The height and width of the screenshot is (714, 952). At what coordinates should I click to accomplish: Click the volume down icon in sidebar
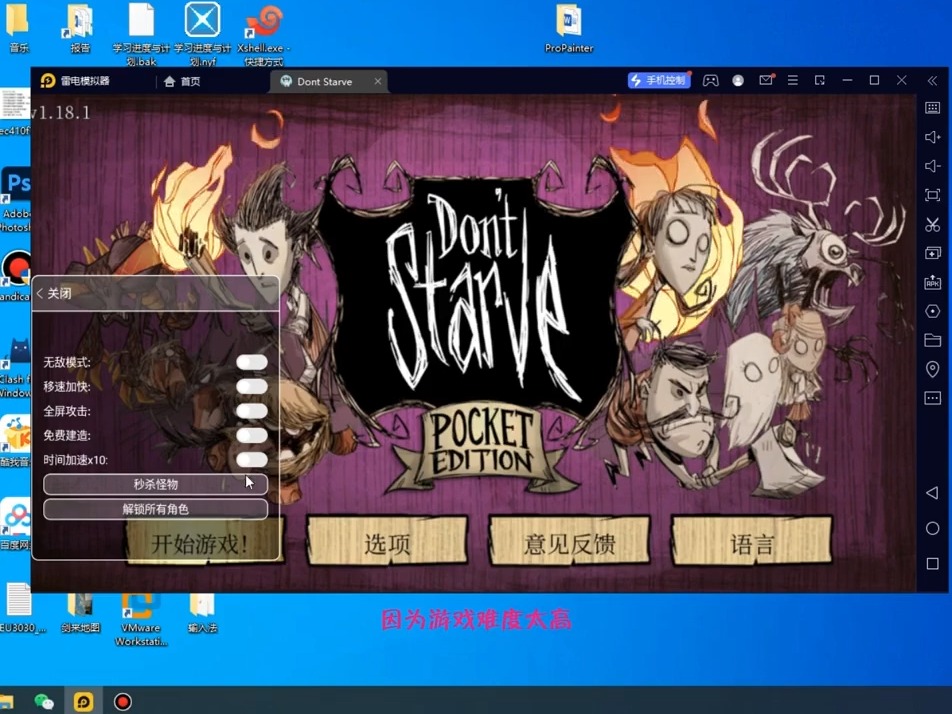tap(933, 166)
